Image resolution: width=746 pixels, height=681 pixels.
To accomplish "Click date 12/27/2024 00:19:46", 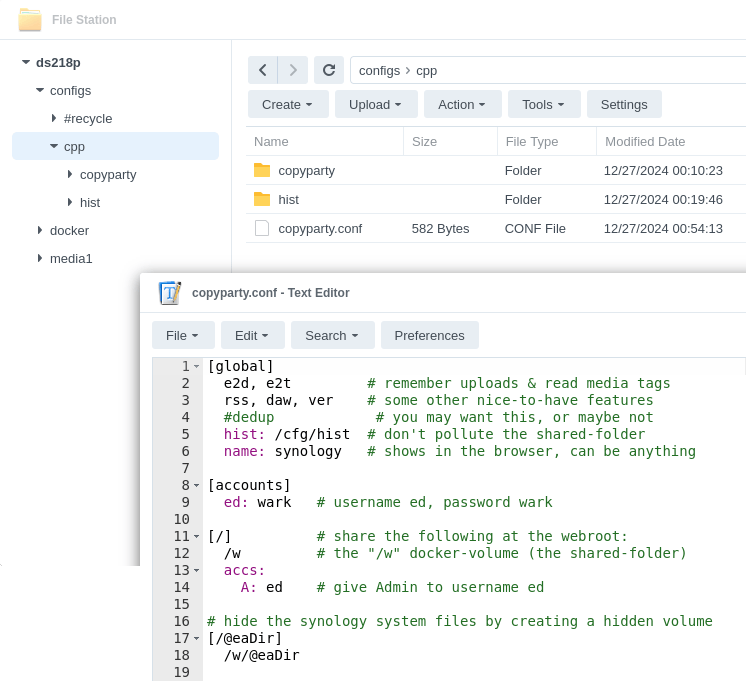I will (x=663, y=199).
